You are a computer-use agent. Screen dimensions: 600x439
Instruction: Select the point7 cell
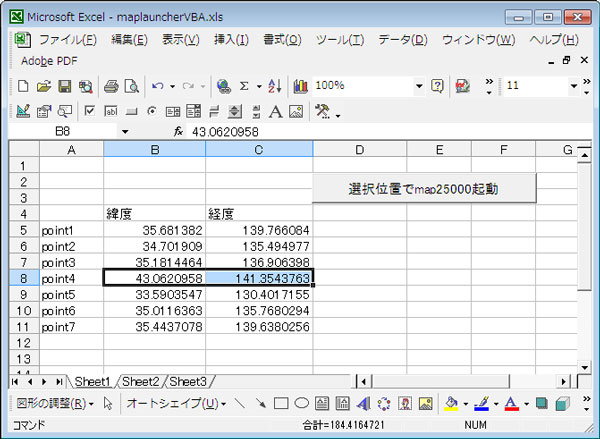72,327
